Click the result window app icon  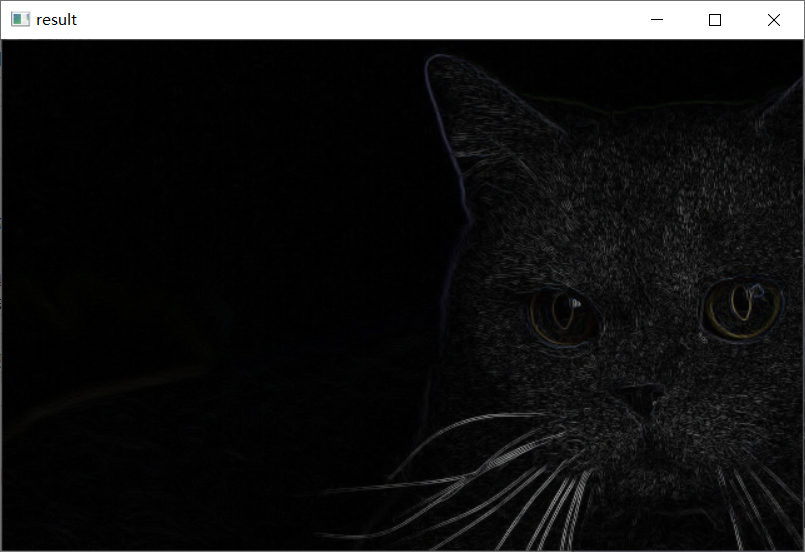(20, 20)
